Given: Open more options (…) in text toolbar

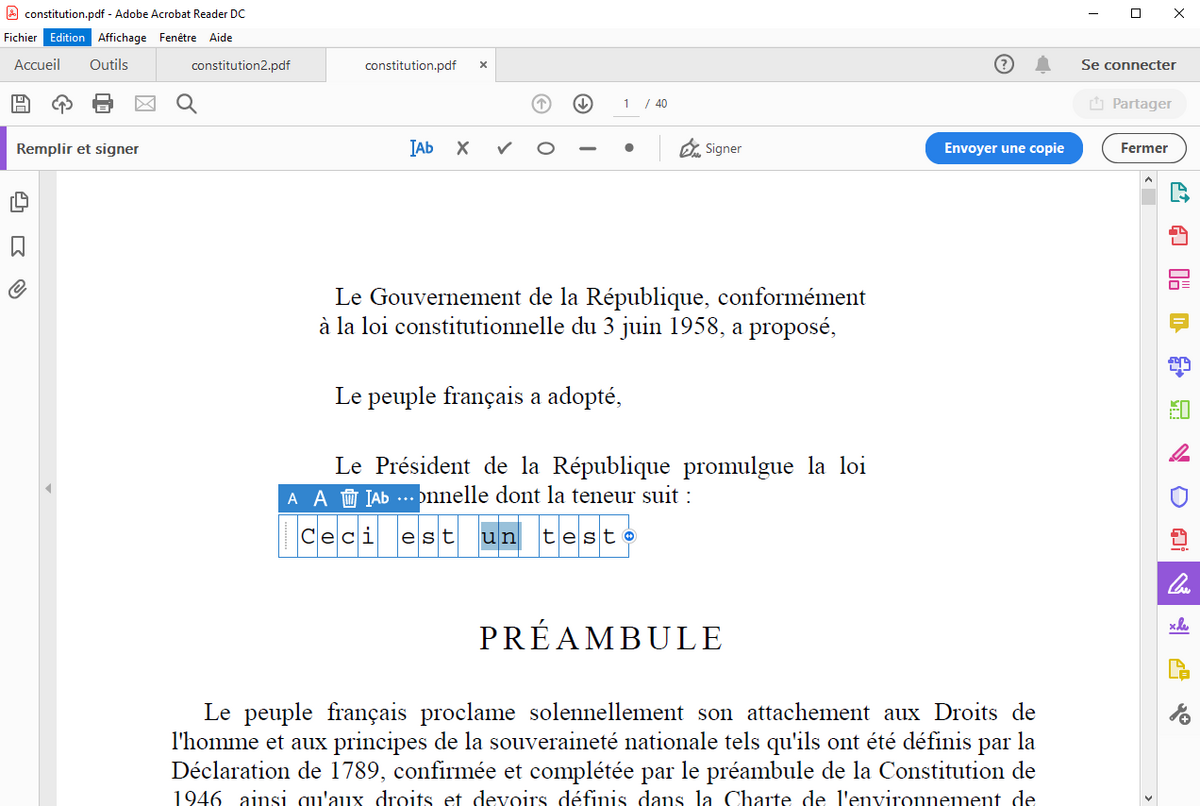Looking at the screenshot, I should point(405,498).
